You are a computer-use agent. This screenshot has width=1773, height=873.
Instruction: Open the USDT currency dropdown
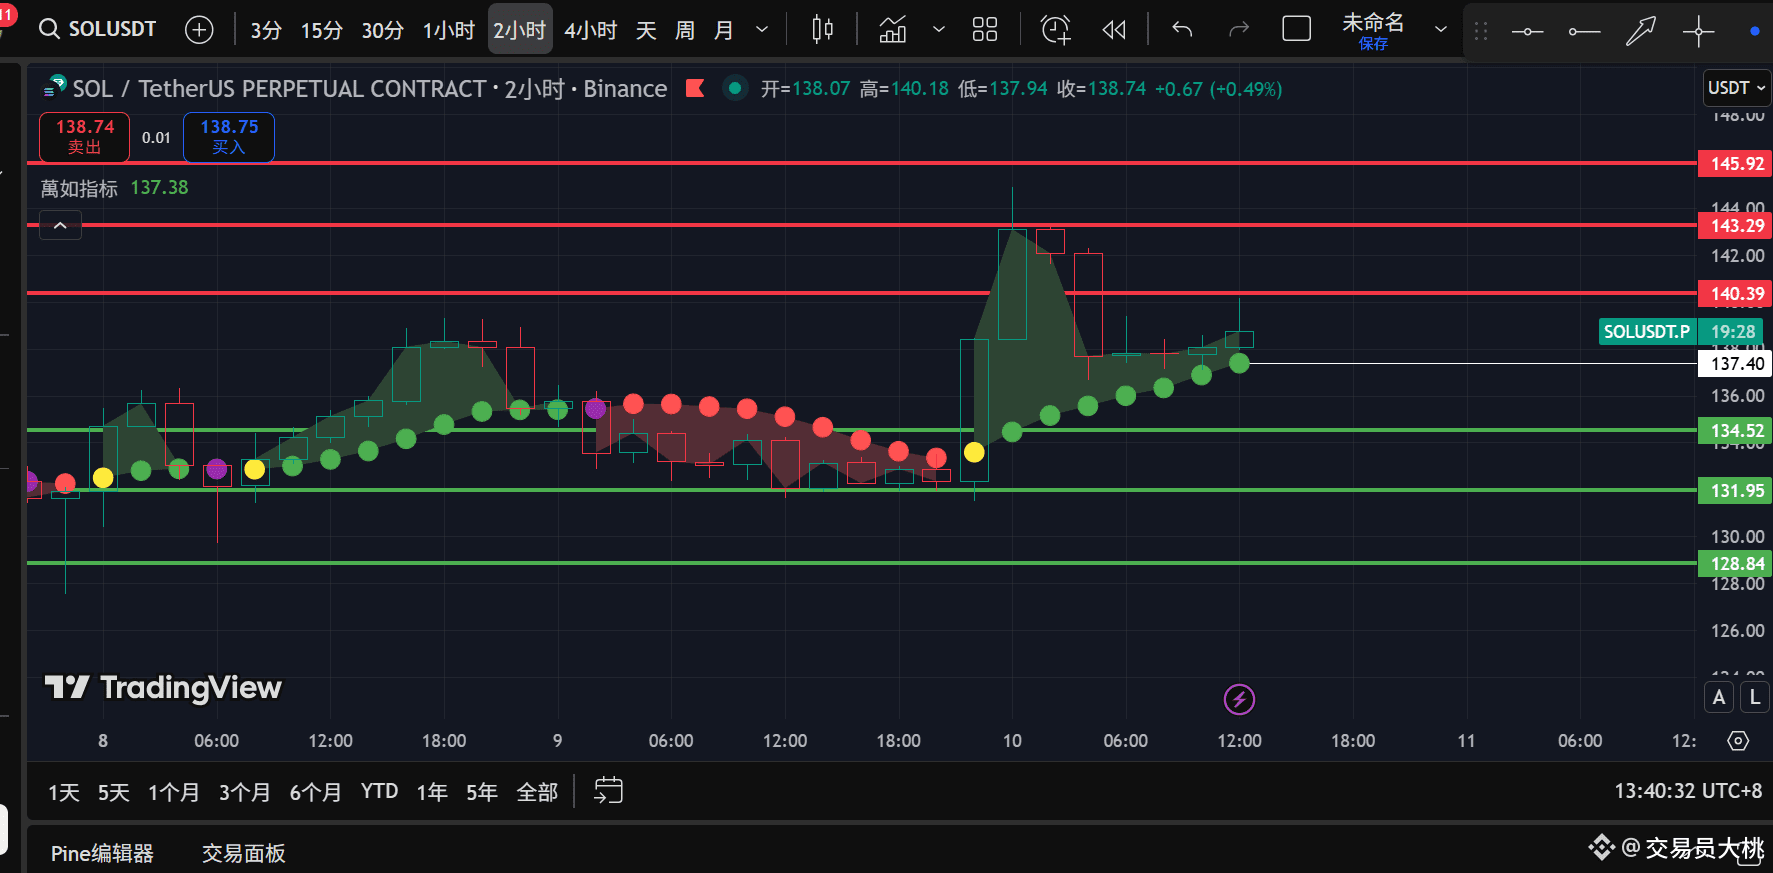coord(1736,88)
